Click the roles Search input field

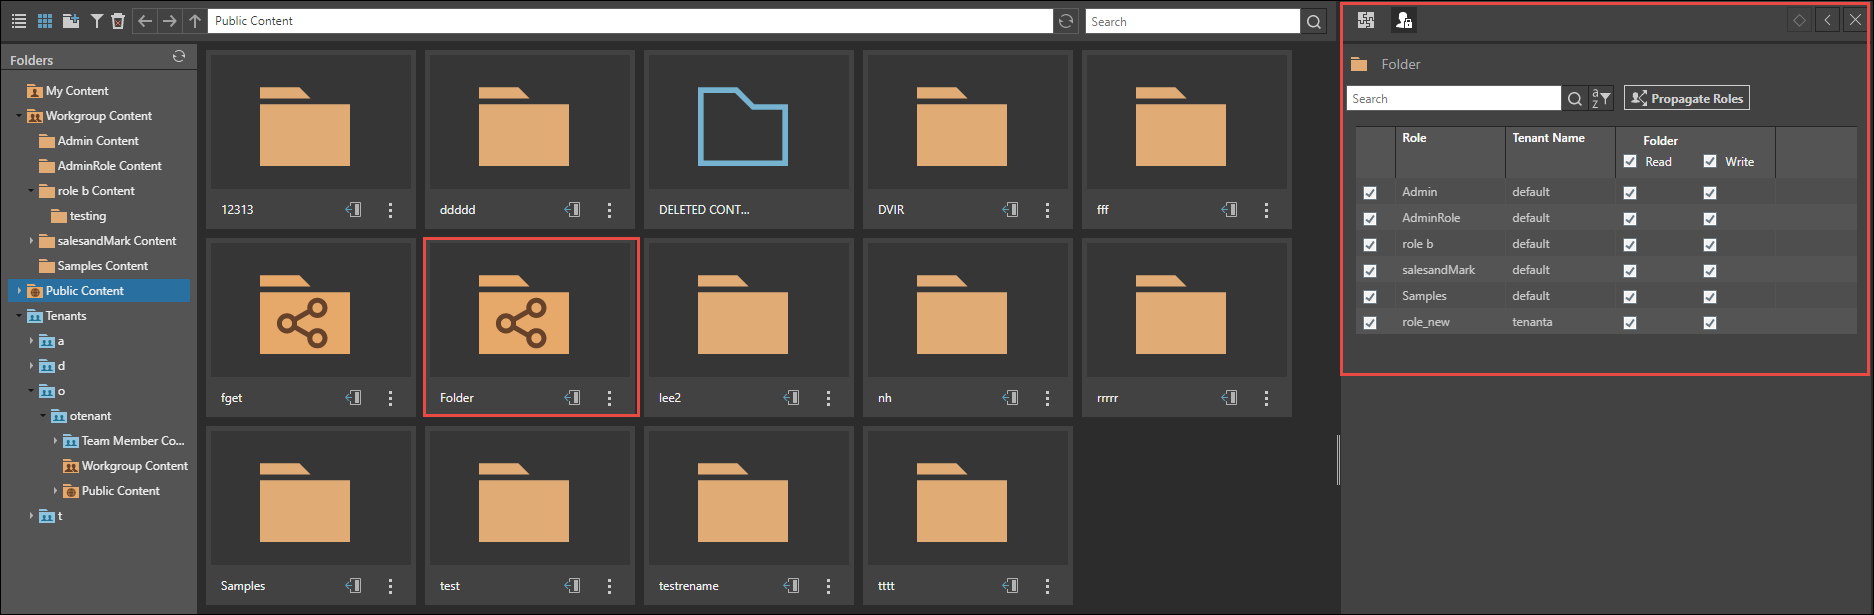coord(1452,98)
